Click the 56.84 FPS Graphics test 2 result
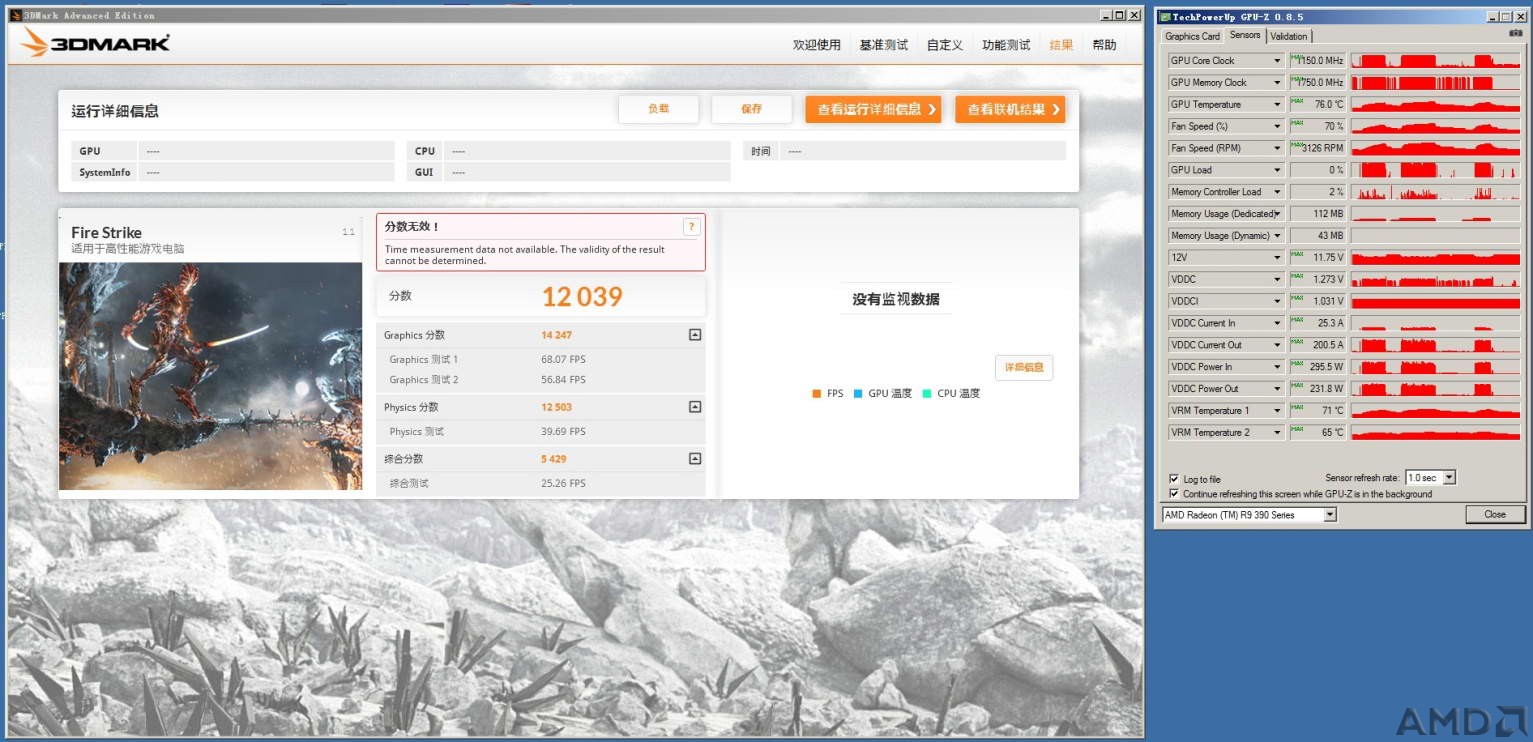1533x742 pixels. pos(563,380)
